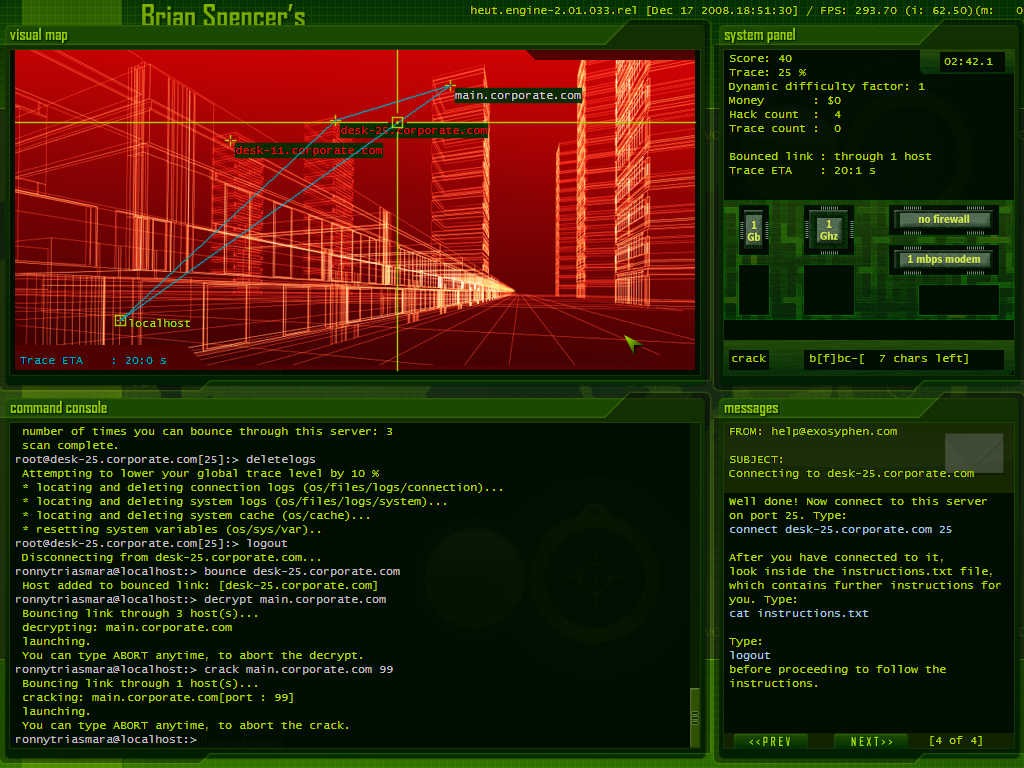The image size is (1024, 768).
Task: Click the 1 Ghz CPU chip
Action: pos(828,231)
